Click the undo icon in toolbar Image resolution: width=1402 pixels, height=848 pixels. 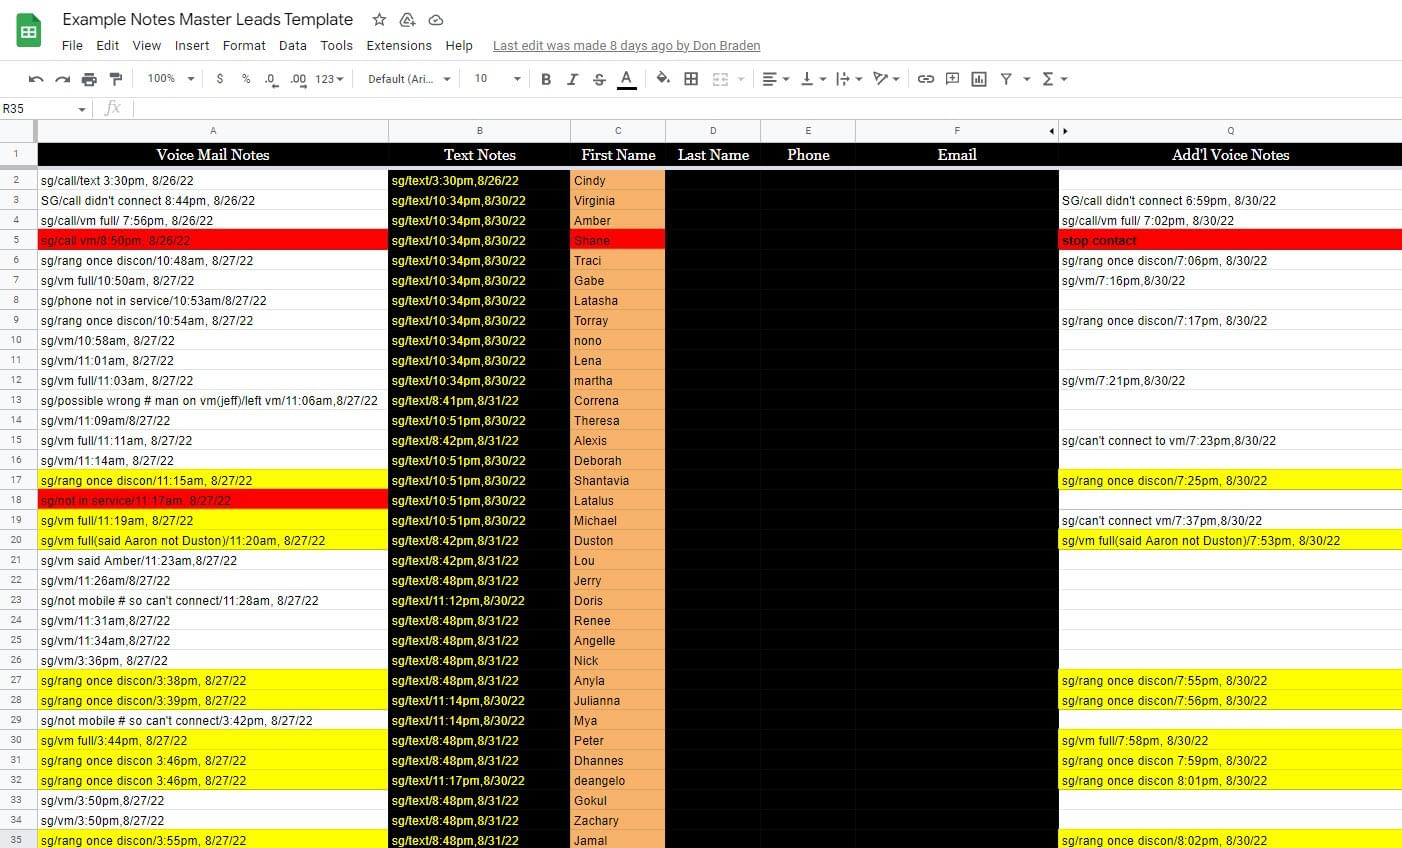36,79
